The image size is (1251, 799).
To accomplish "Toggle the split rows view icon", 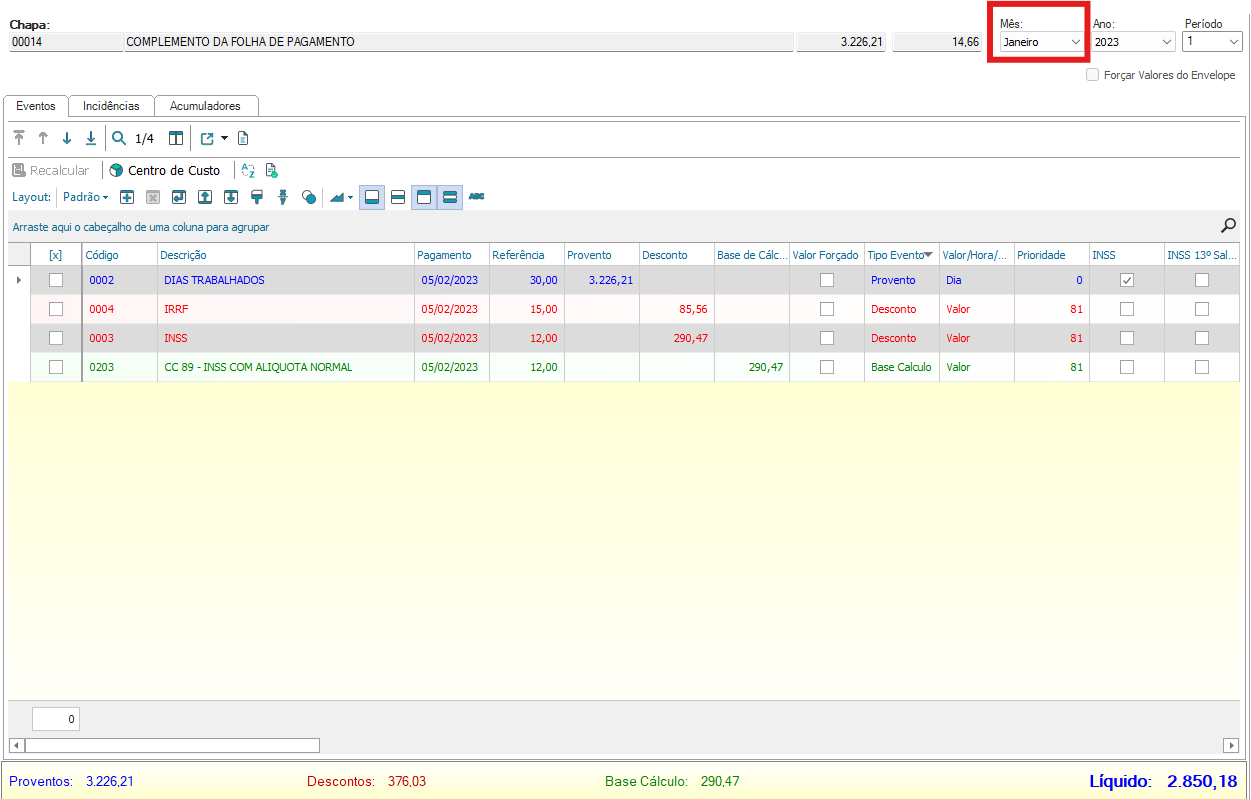I will 398,198.
